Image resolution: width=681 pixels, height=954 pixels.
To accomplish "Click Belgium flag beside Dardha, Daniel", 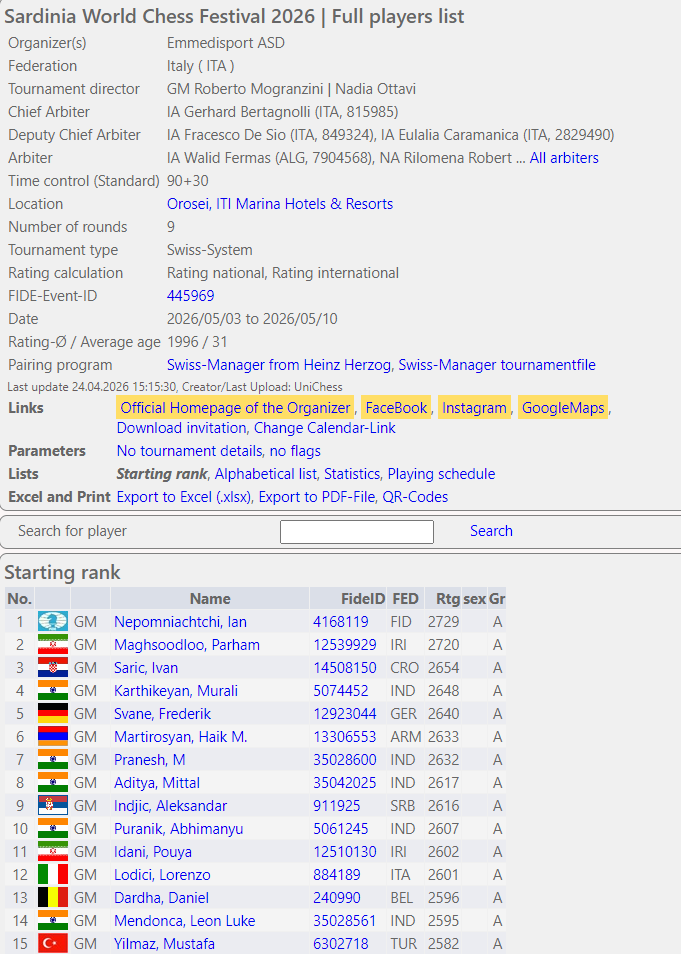I will pyautogui.click(x=53, y=897).
